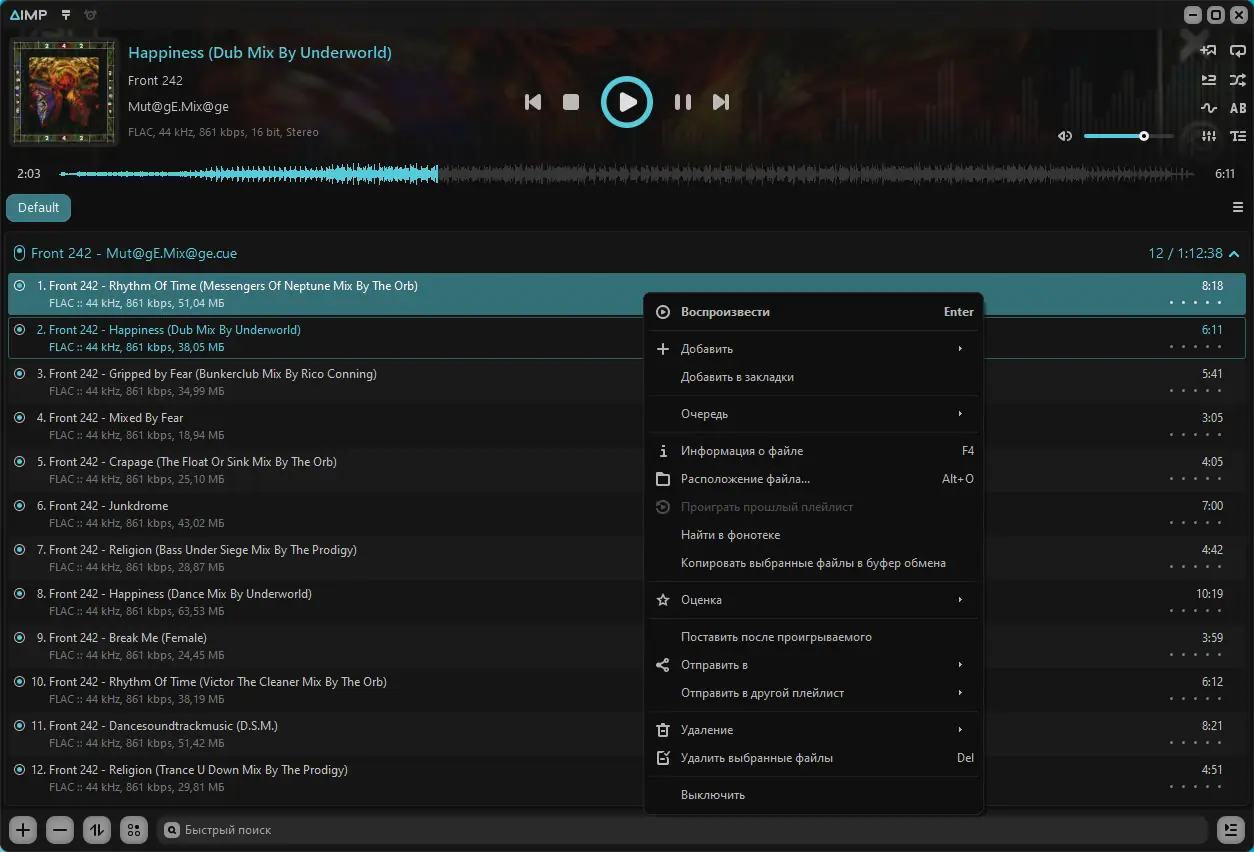Collapse the Front 242 group chevron

[x=1234, y=254]
